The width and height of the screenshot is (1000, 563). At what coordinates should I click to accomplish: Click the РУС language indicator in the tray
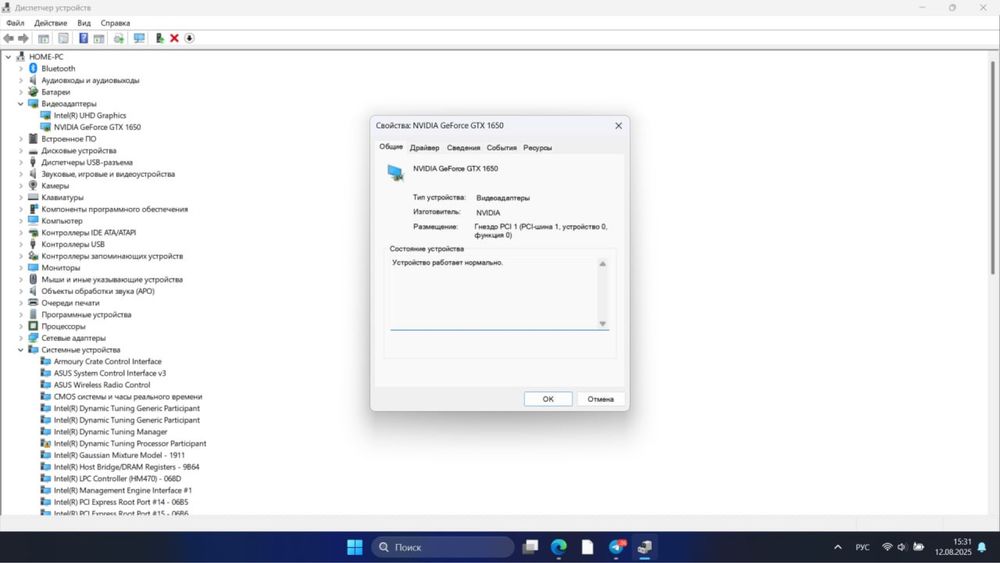click(x=862, y=547)
